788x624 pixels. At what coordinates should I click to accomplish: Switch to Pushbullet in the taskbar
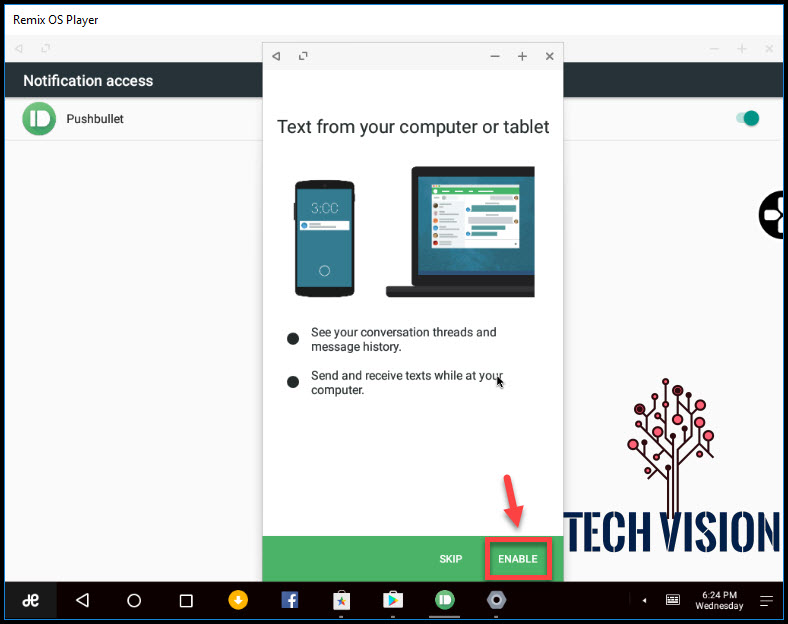445,600
